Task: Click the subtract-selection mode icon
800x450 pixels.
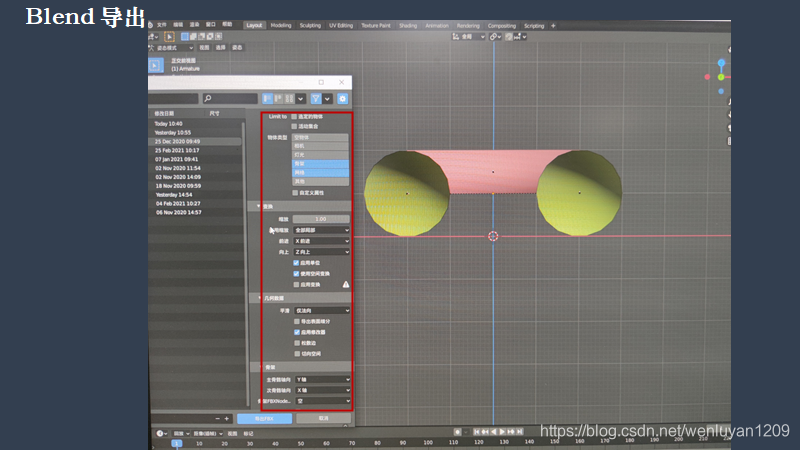Action: [202, 37]
